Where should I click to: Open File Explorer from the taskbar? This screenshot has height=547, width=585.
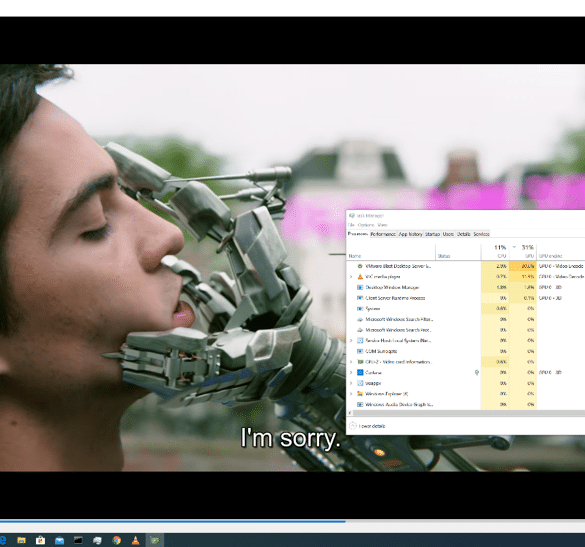pyautogui.click(x=21, y=540)
